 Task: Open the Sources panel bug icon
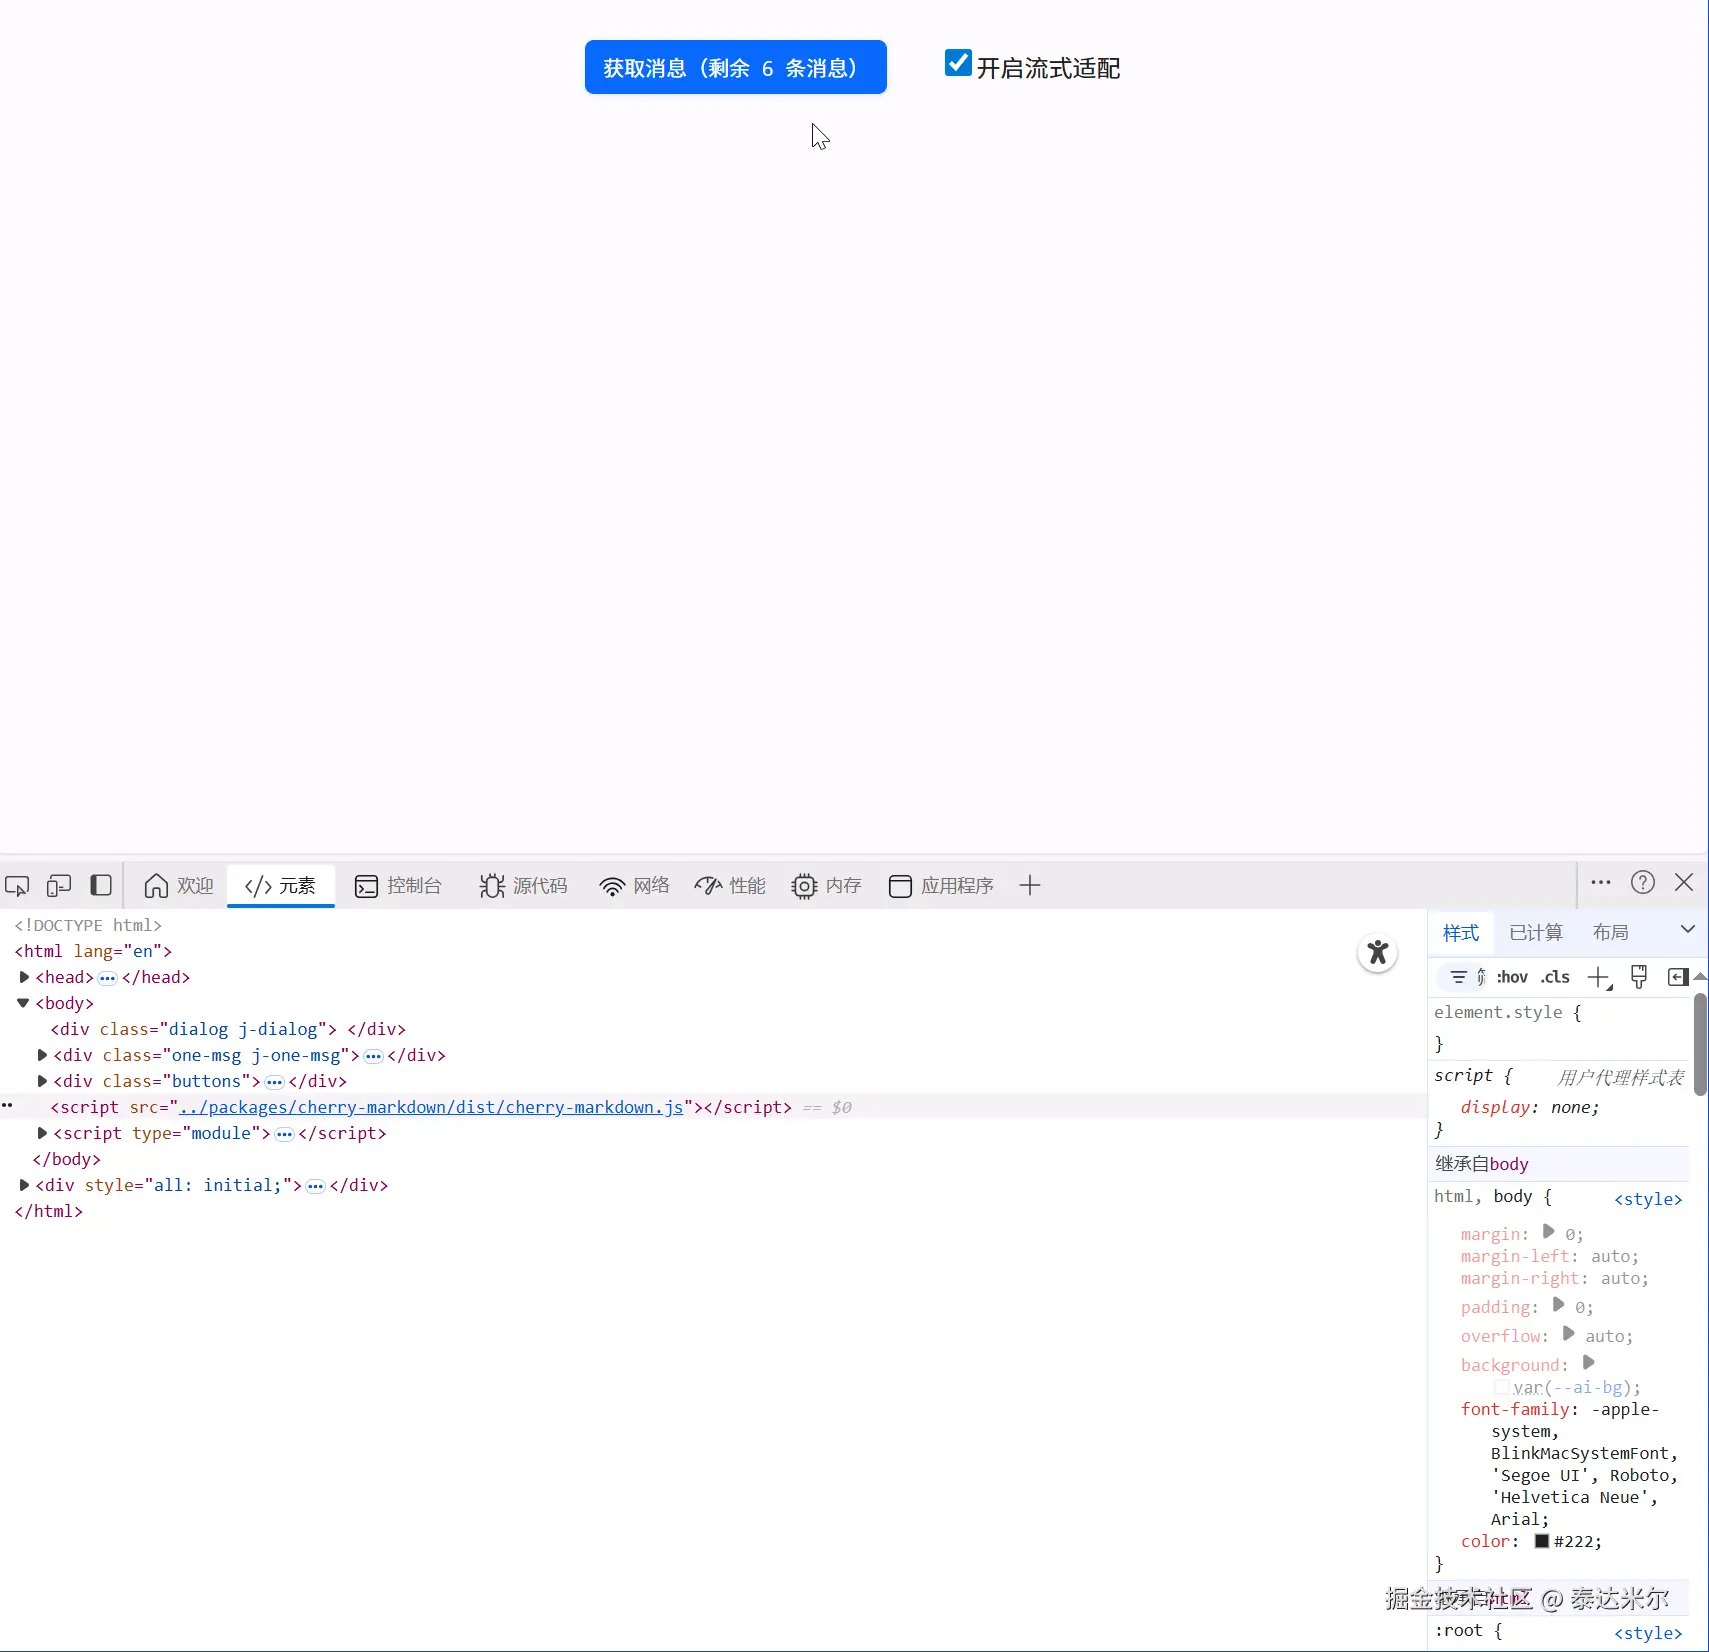tap(493, 886)
